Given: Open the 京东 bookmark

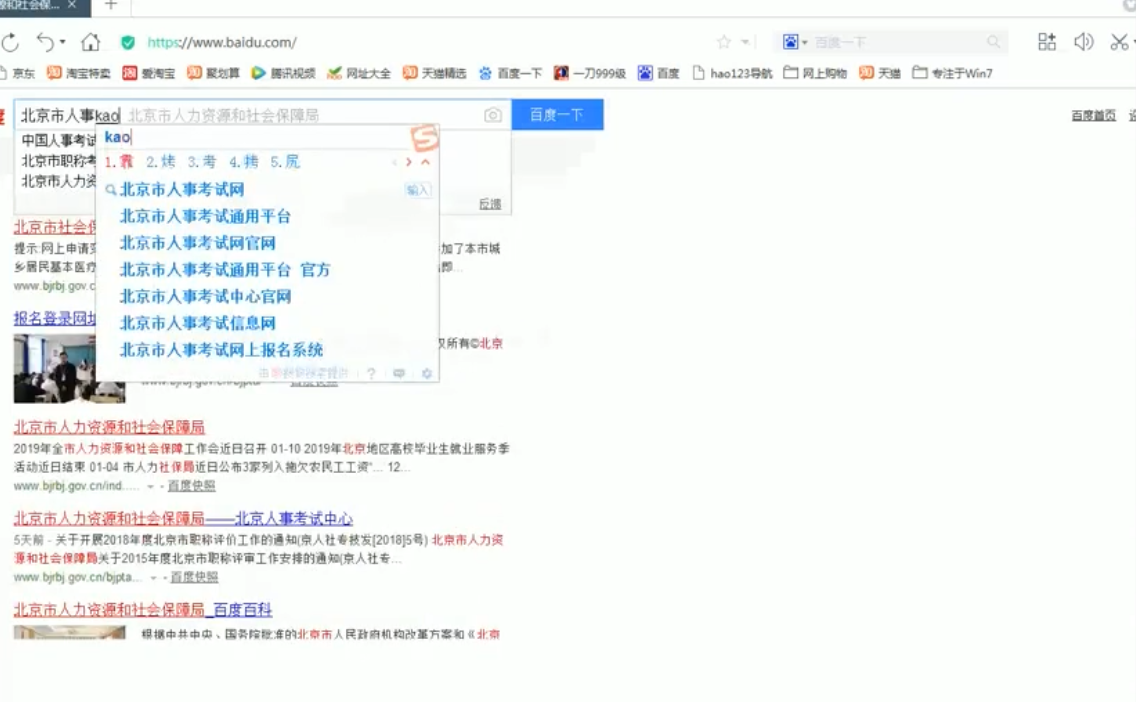Looking at the screenshot, I should click(x=17, y=73).
